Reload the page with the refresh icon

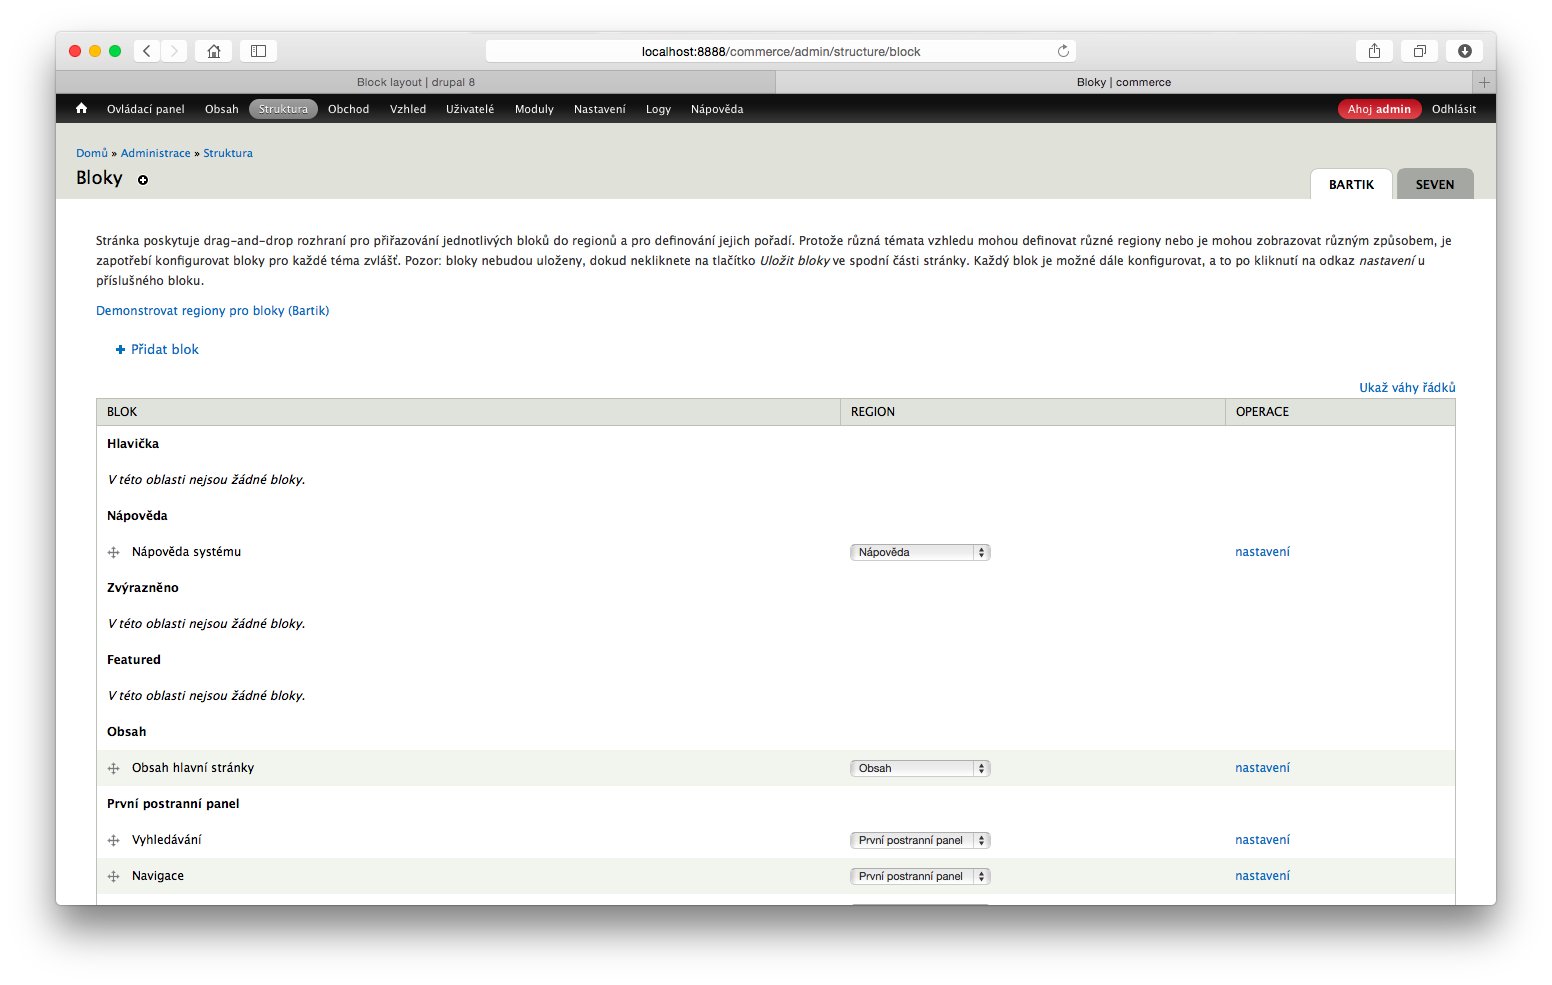[1063, 51]
